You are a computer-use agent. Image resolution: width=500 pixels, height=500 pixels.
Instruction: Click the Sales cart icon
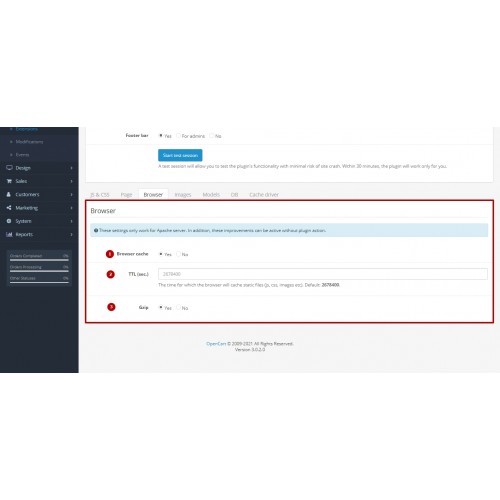pos(9,181)
